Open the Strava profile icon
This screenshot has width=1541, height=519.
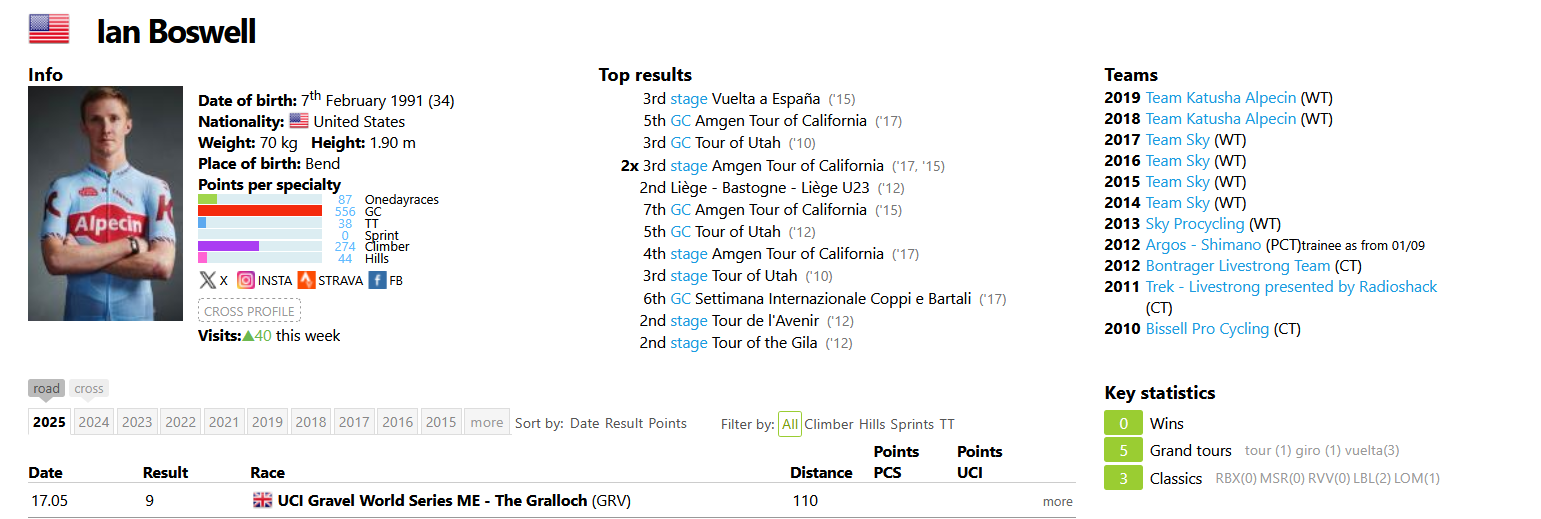[306, 280]
